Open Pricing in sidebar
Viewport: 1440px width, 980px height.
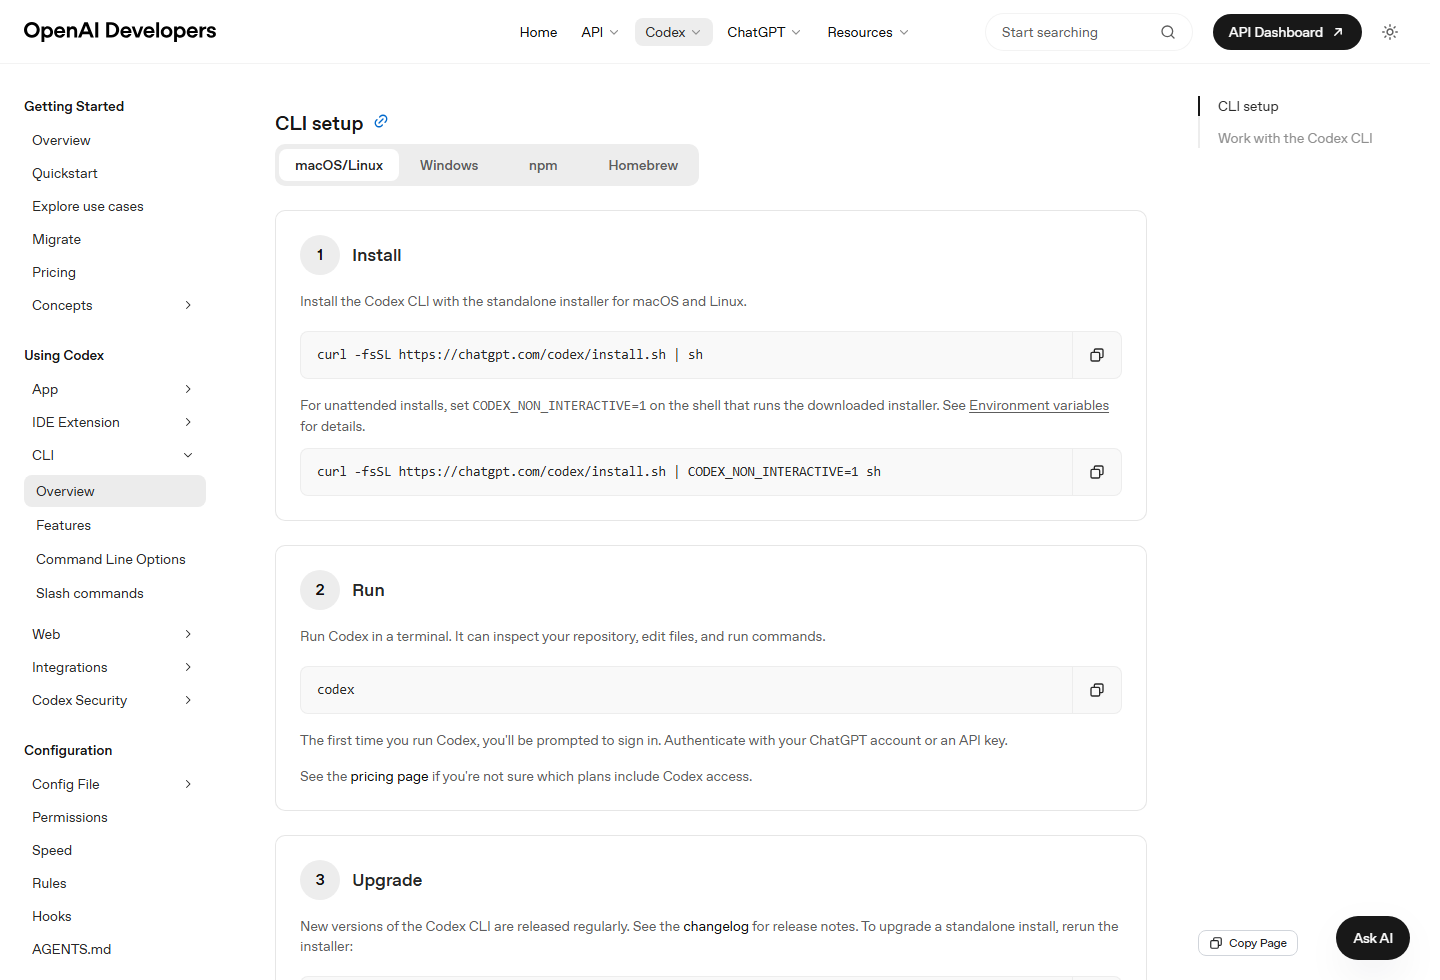tap(54, 272)
